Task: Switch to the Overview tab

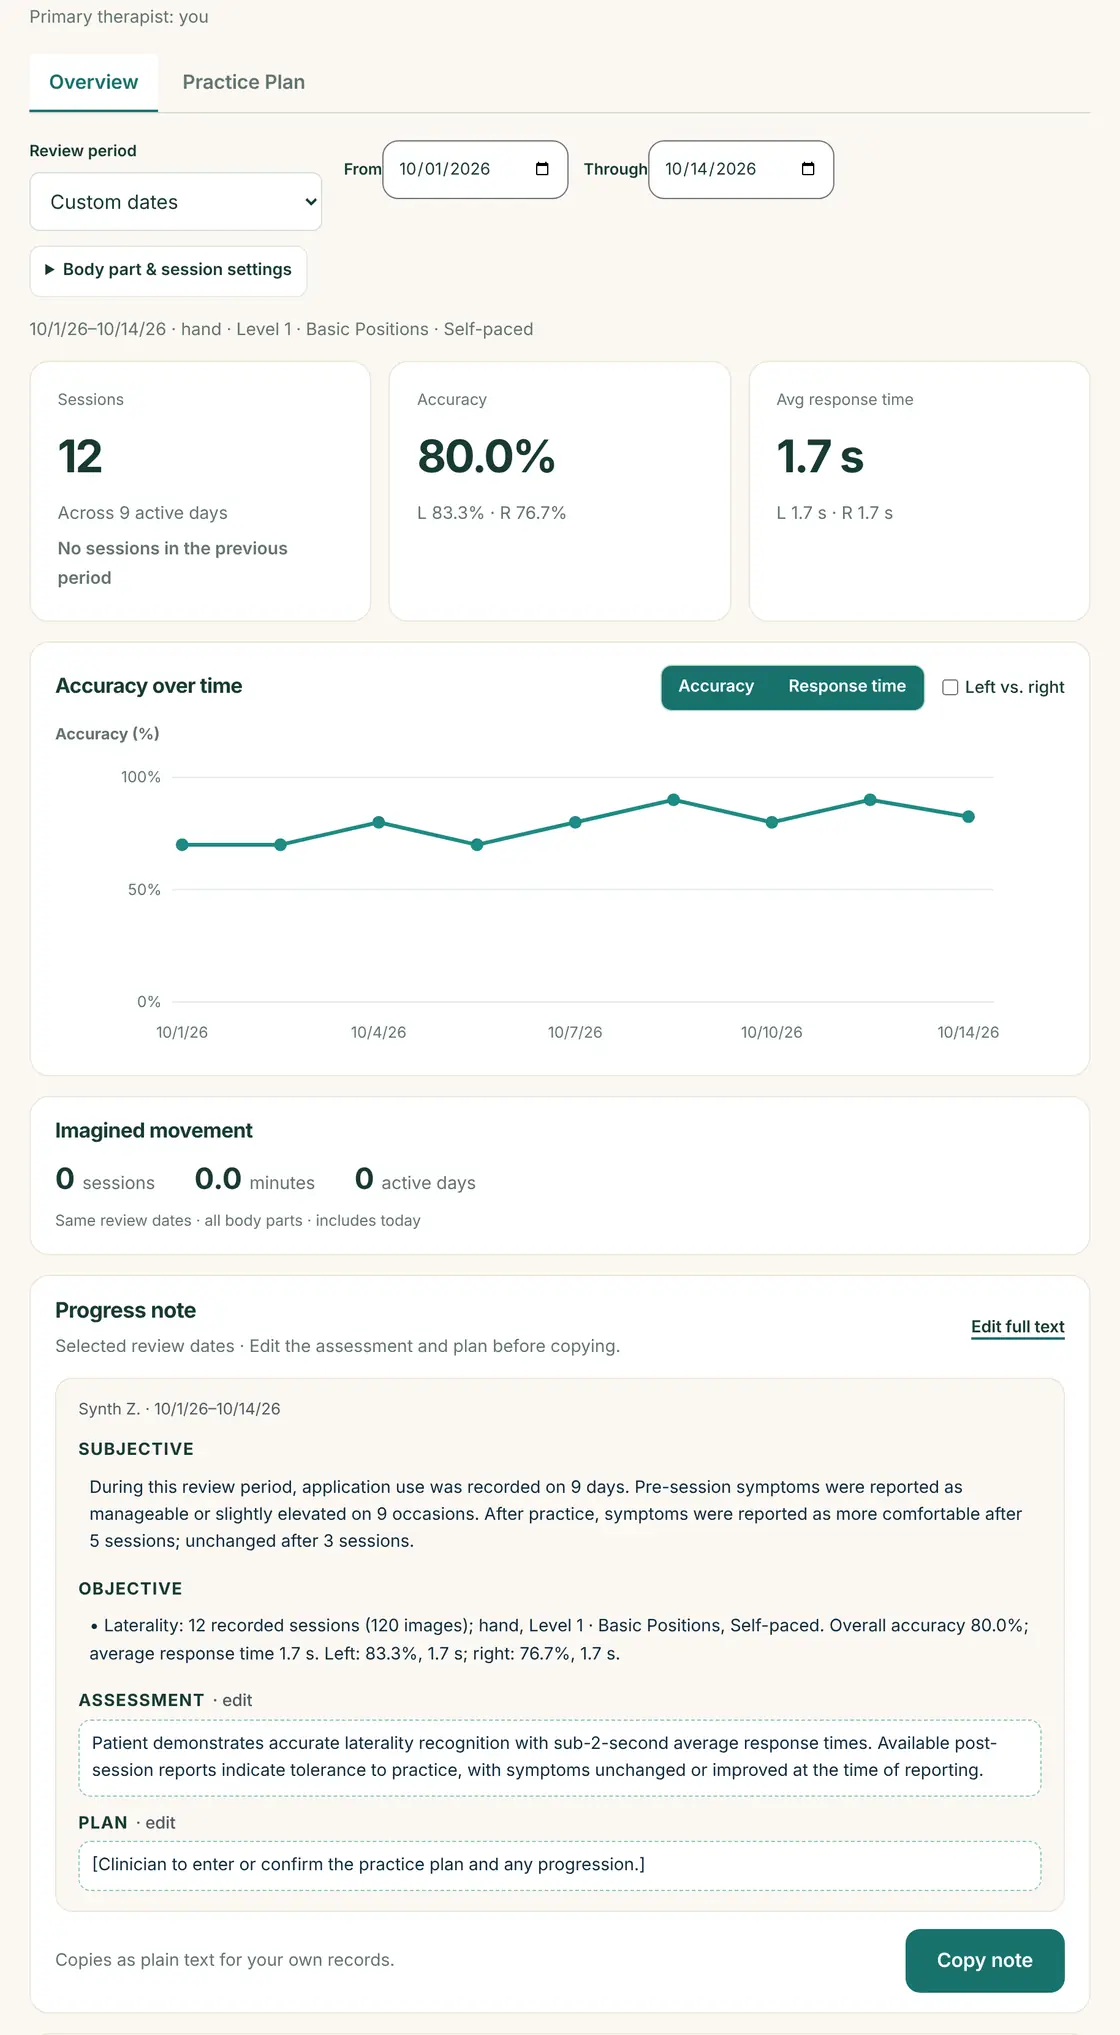Action: [94, 82]
